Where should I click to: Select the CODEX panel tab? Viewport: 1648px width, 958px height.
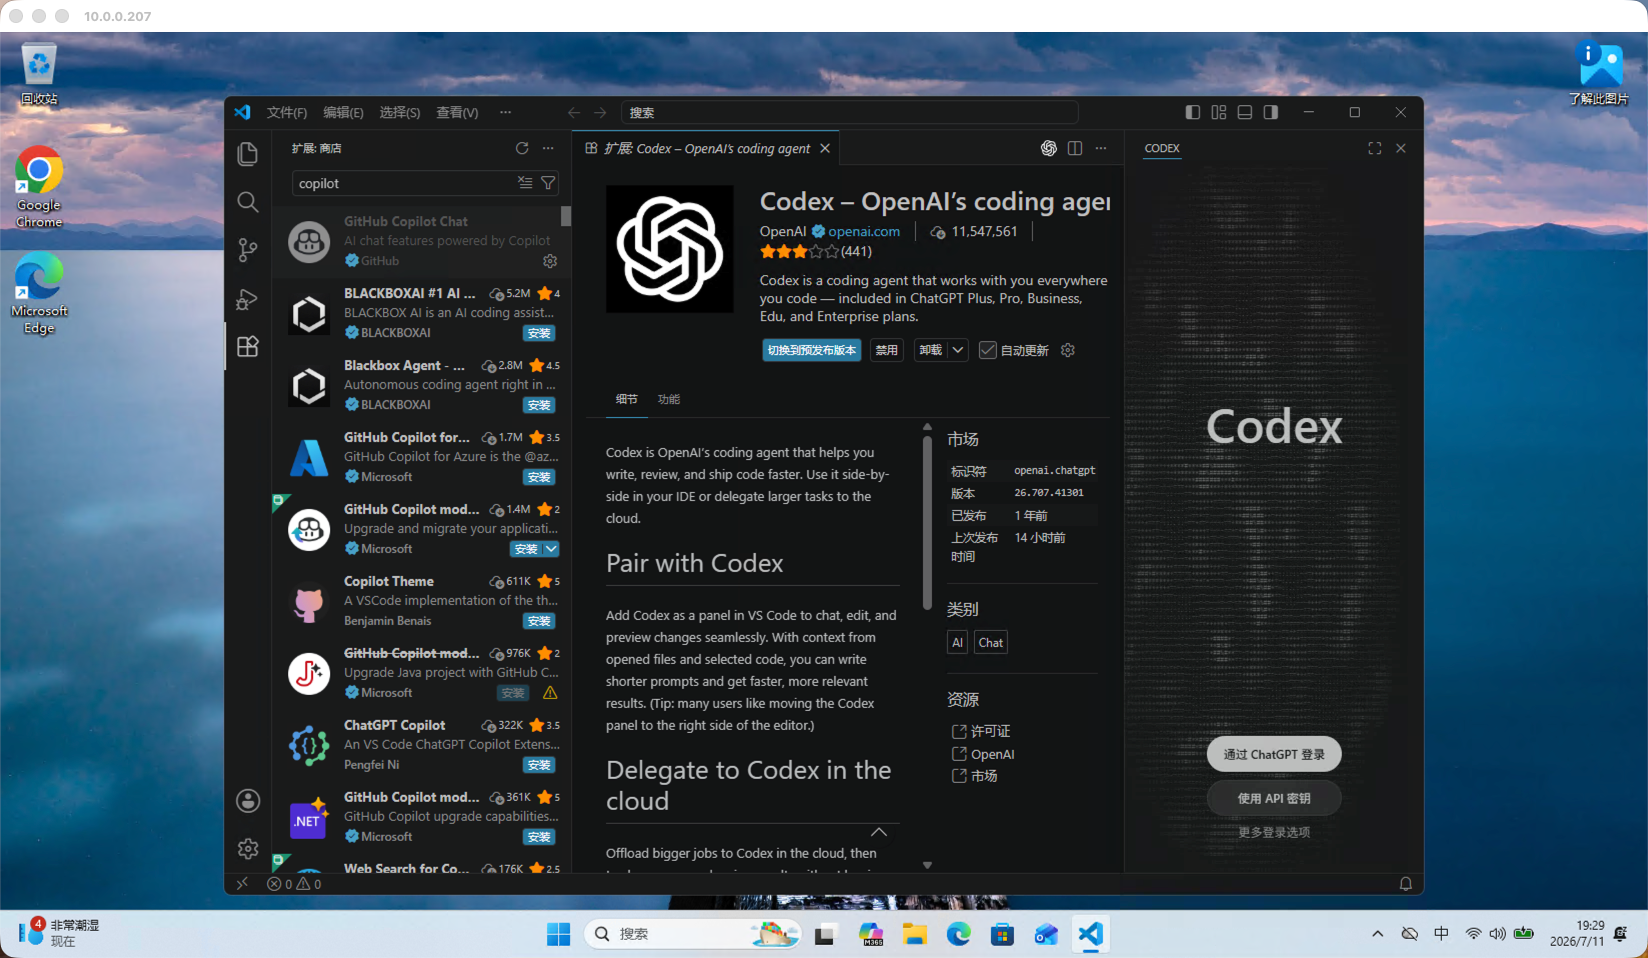1162,148
